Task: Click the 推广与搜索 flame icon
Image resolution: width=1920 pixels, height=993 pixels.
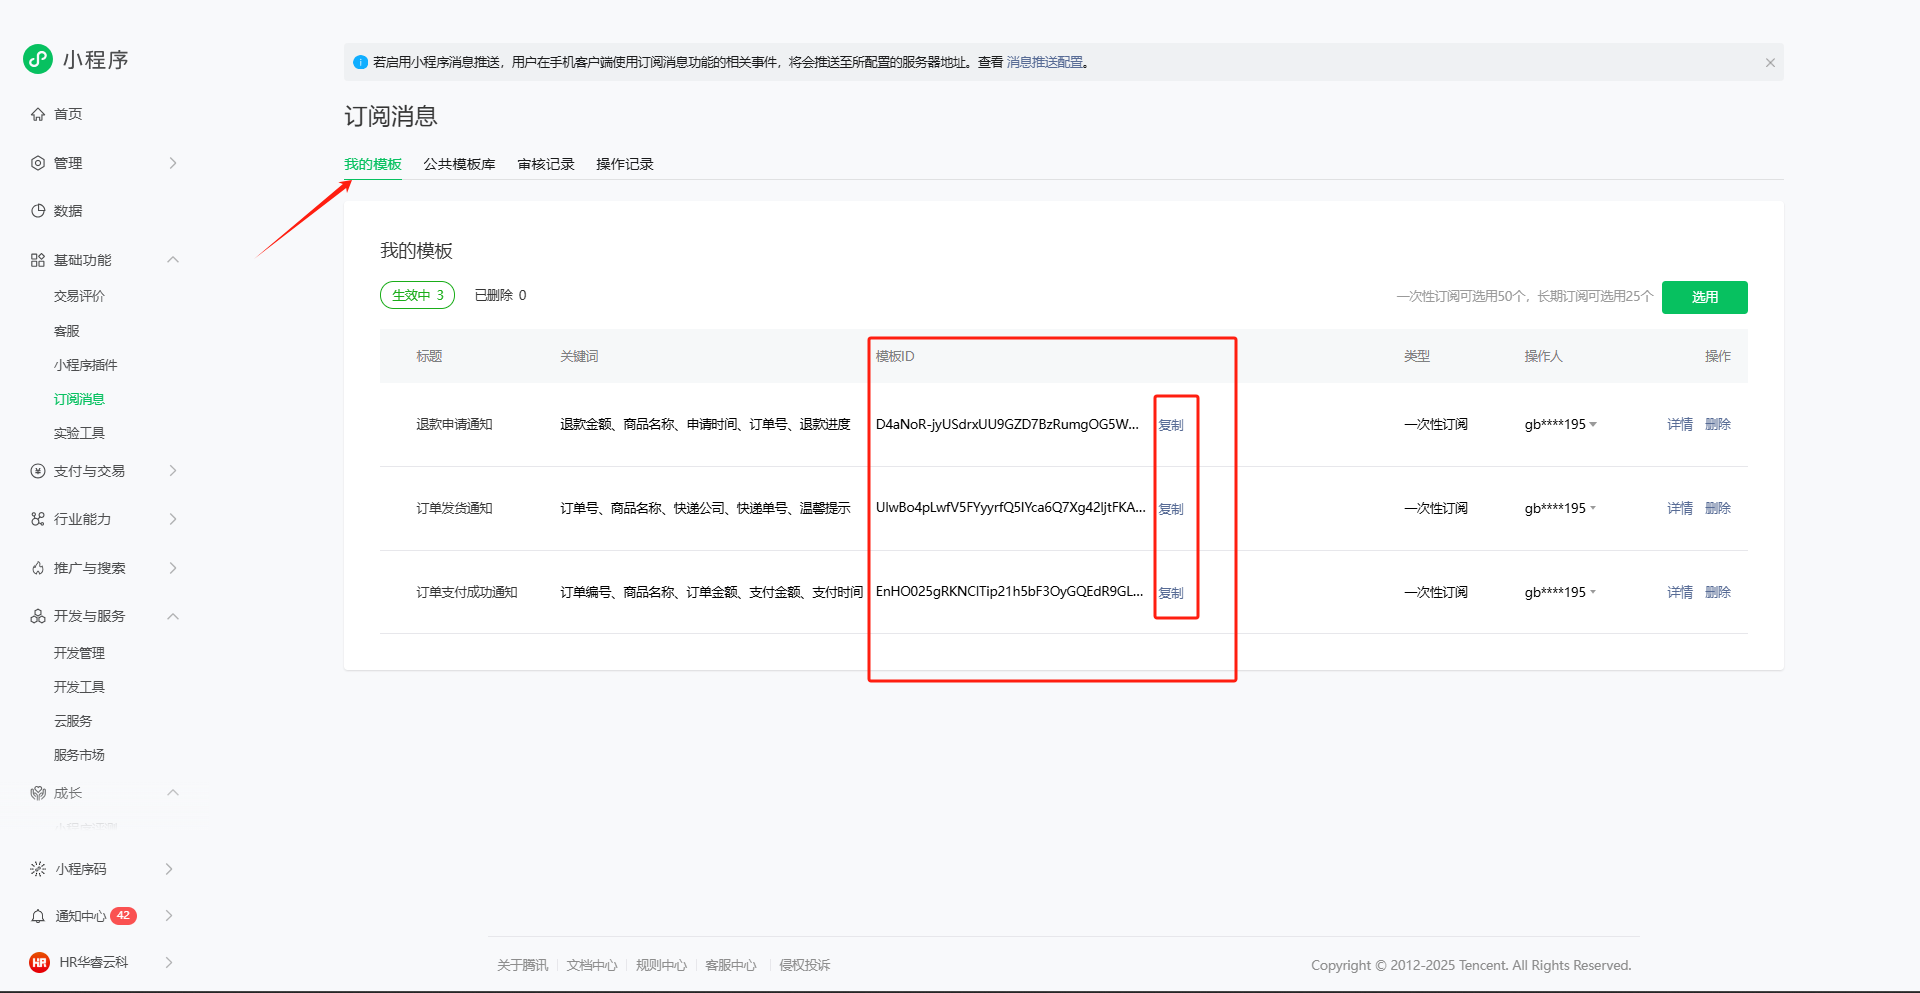Action: (38, 568)
